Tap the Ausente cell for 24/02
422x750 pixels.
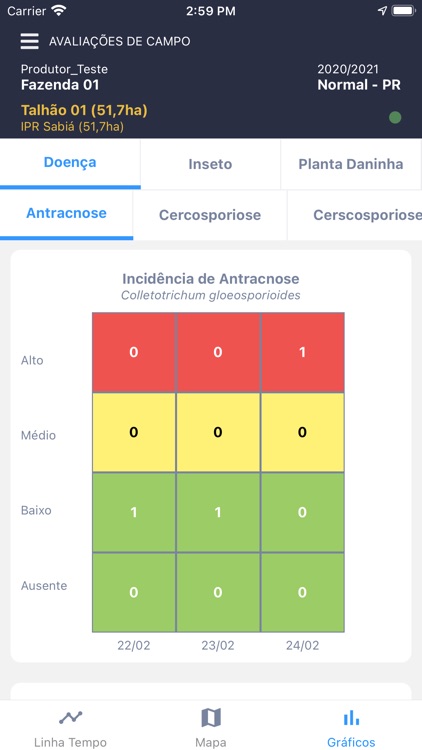[302, 592]
